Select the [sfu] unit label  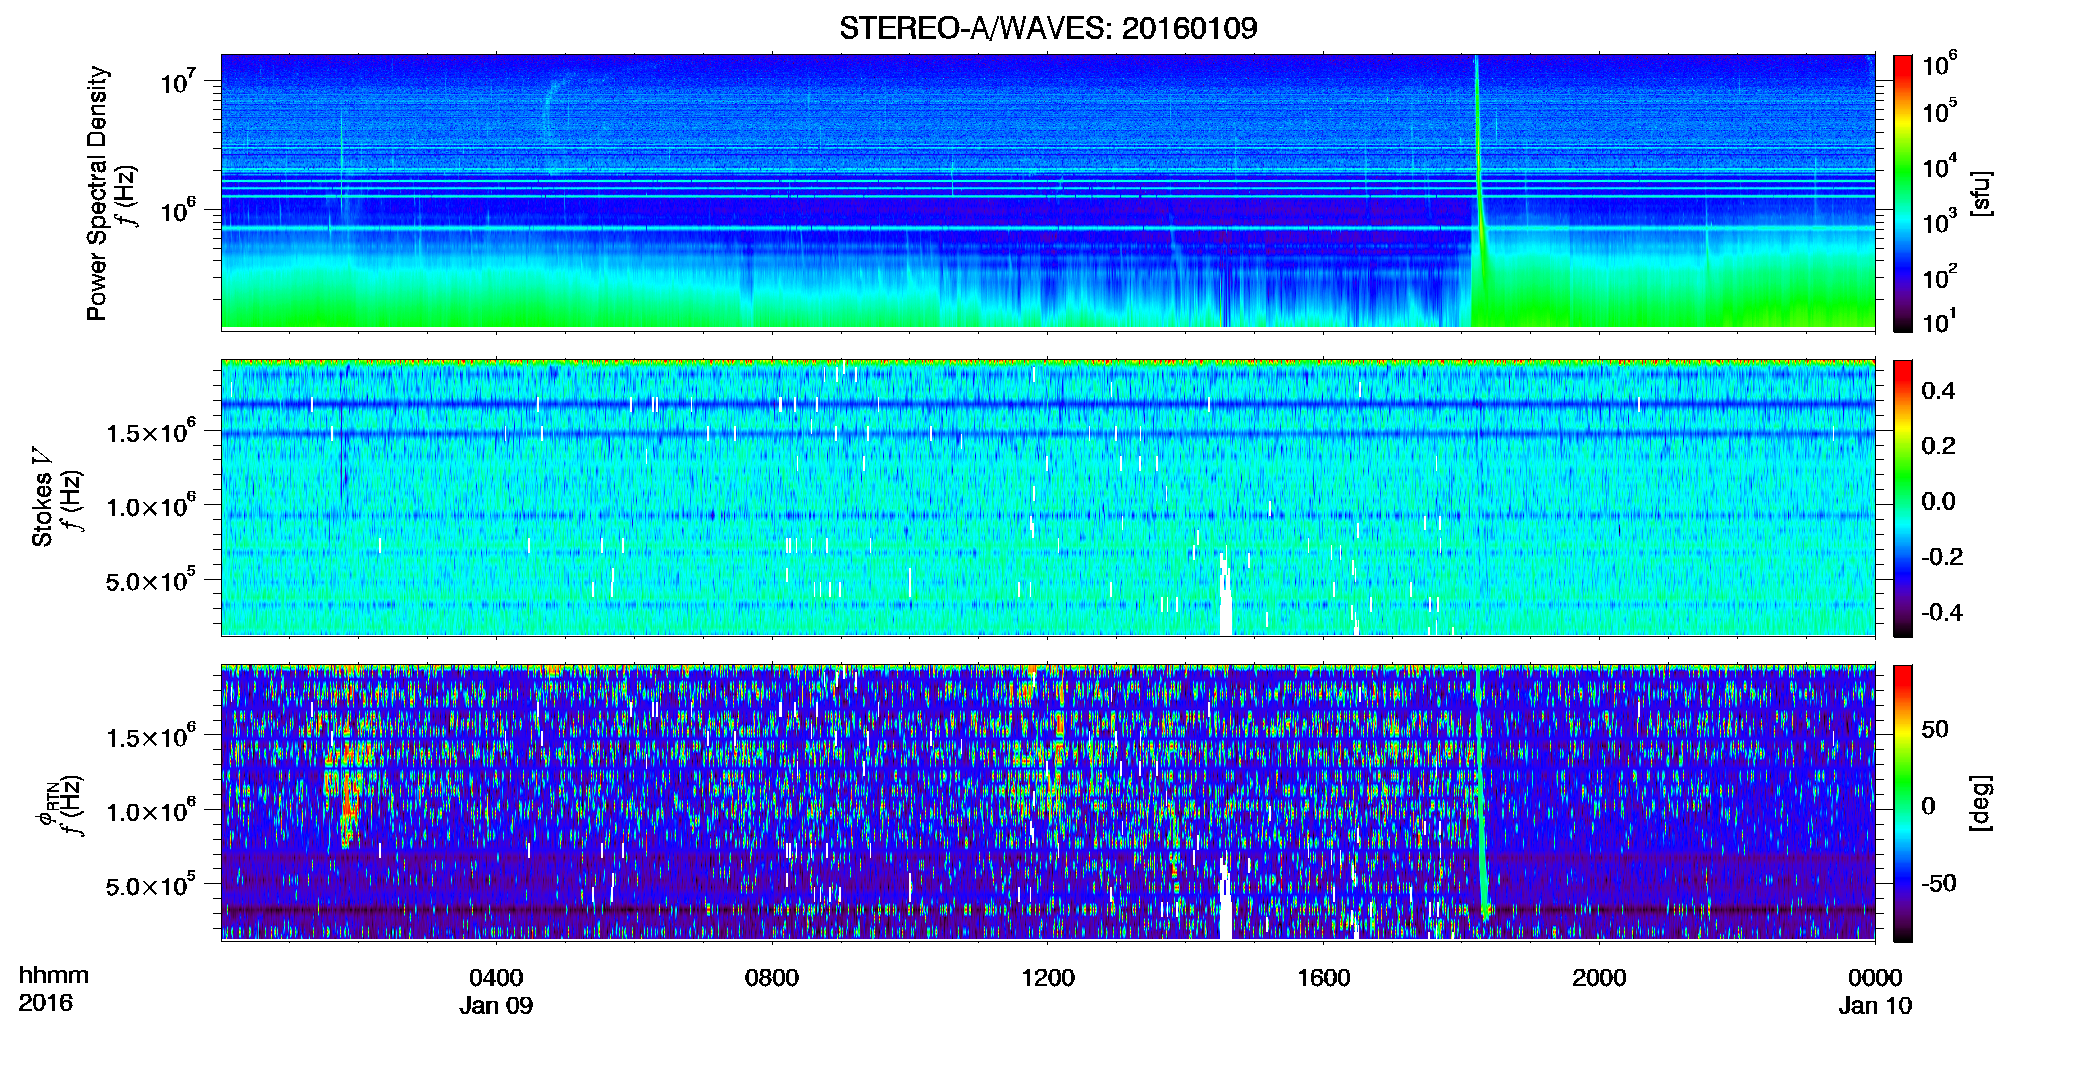point(1982,193)
